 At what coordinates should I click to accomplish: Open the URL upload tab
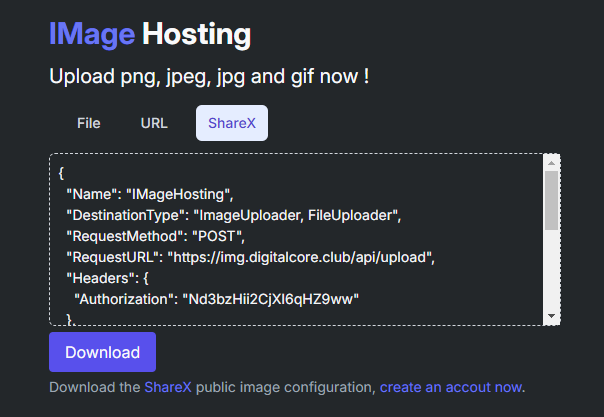154,124
